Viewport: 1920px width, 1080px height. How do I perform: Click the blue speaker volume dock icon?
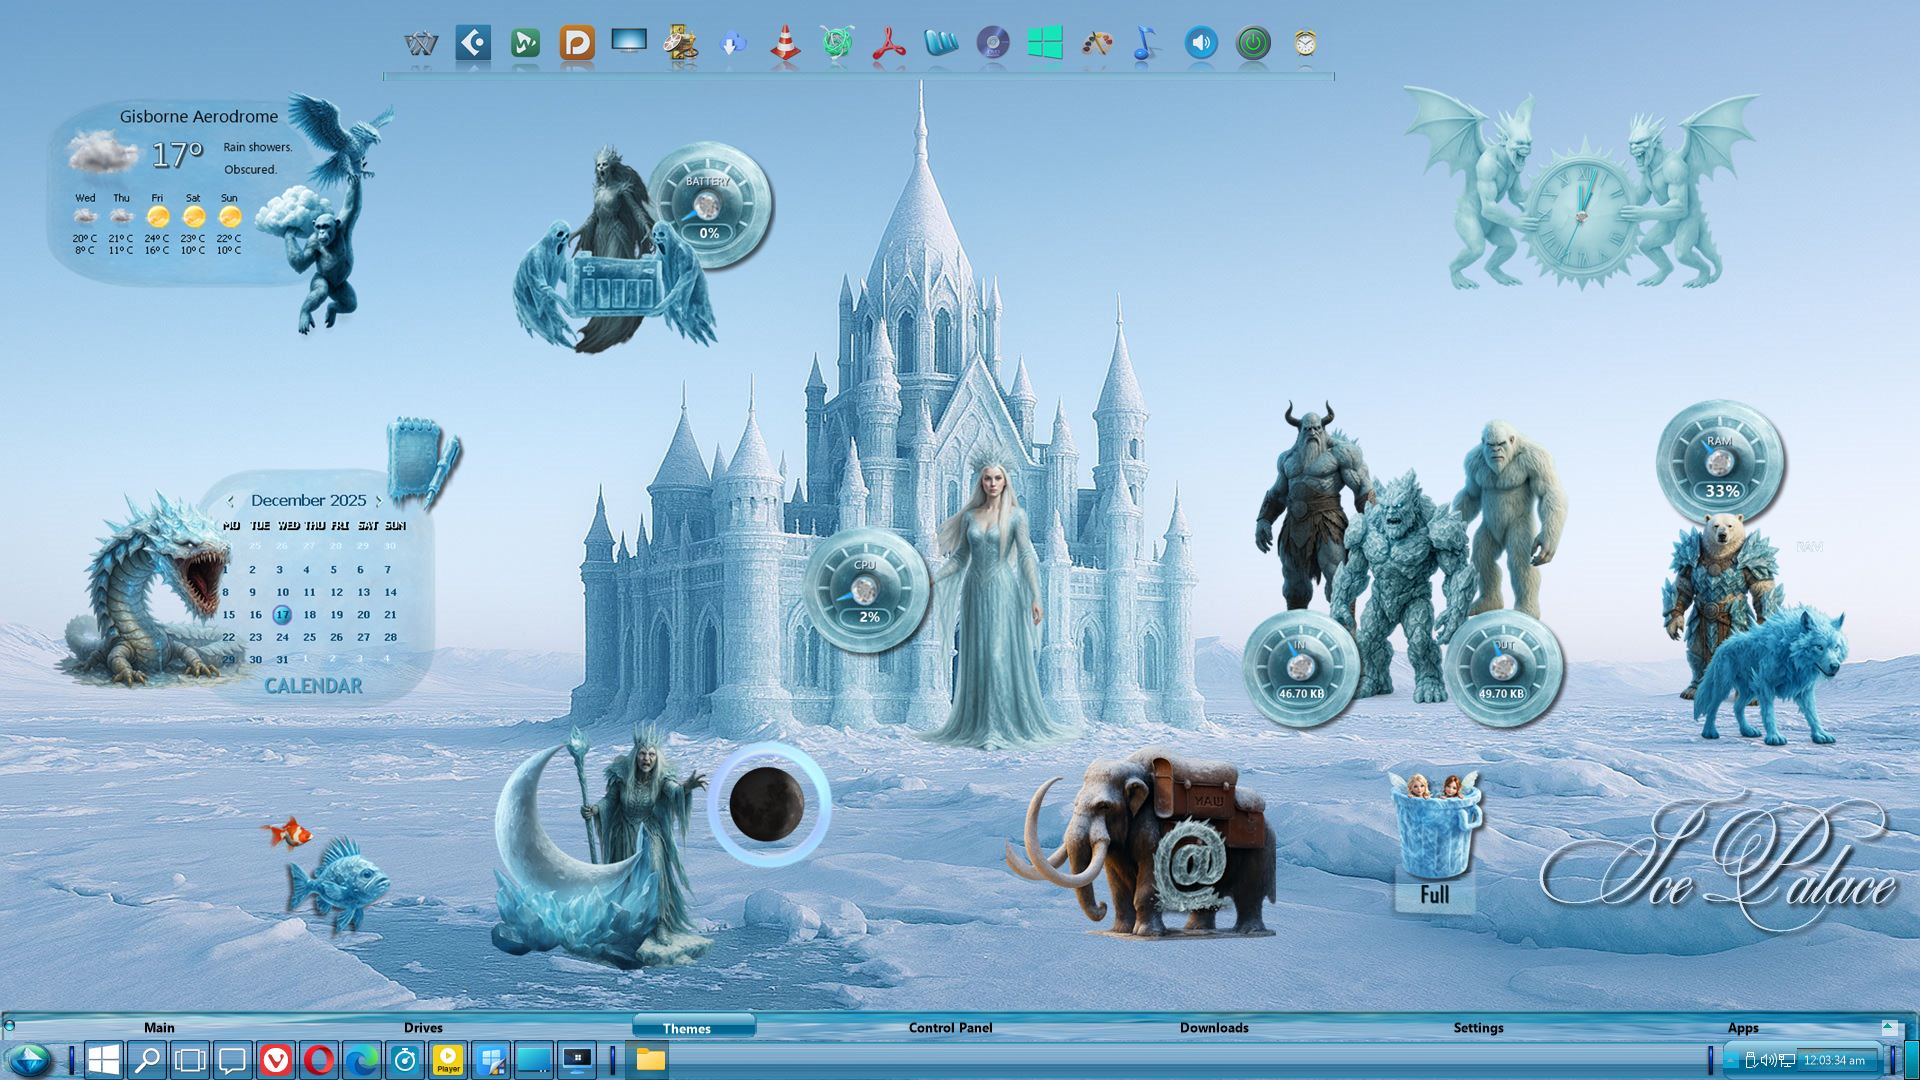tap(1200, 43)
